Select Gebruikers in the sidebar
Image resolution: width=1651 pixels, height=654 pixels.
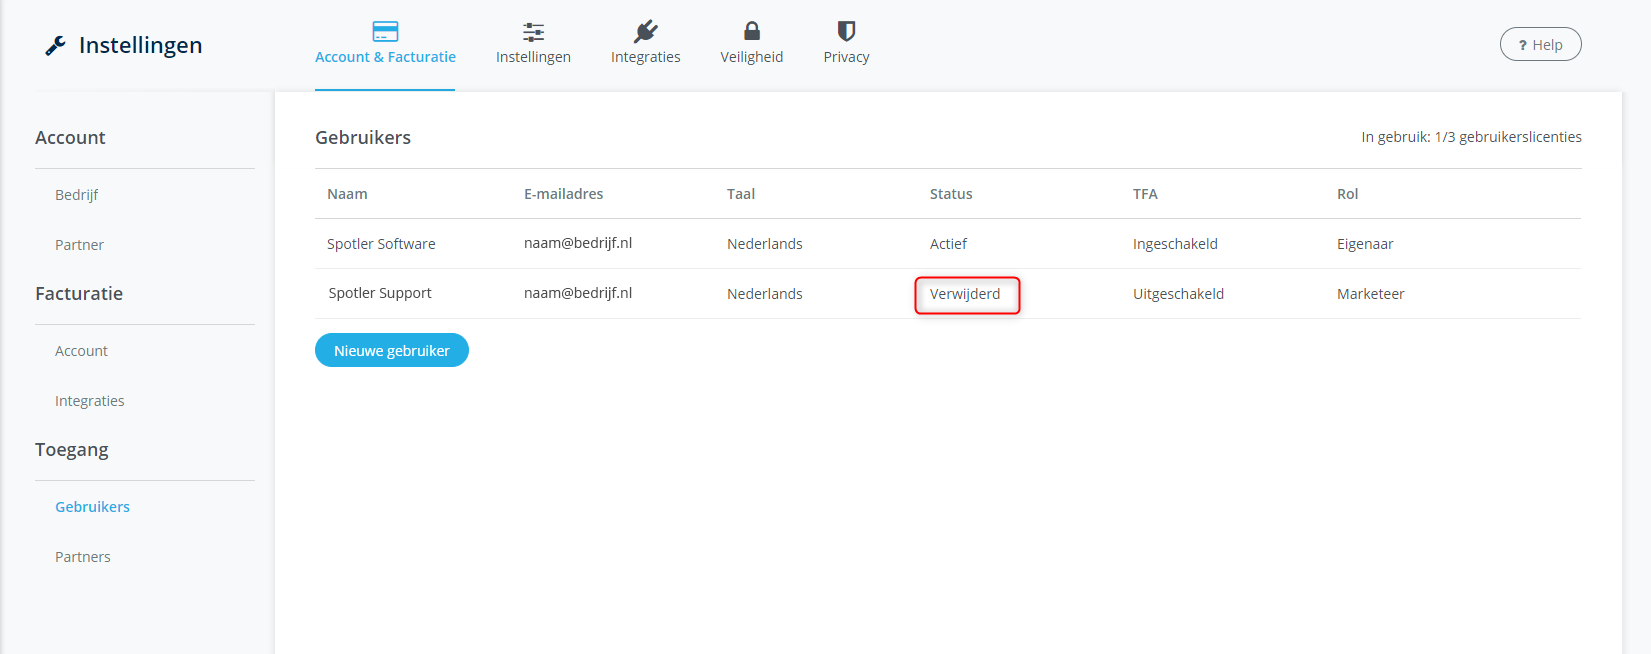pyautogui.click(x=92, y=507)
